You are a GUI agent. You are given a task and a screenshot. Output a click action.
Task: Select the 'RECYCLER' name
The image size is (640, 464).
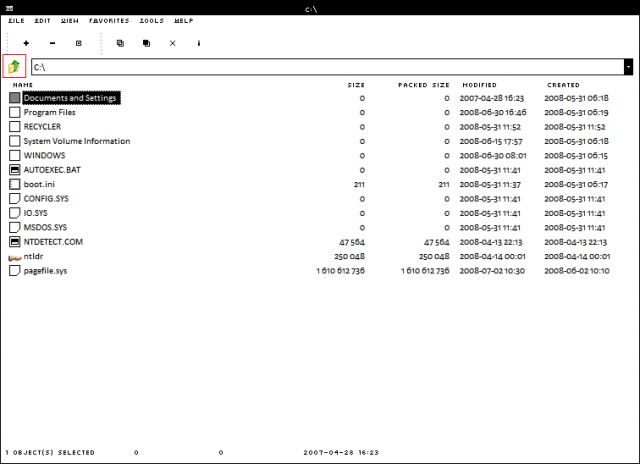tap(42, 127)
